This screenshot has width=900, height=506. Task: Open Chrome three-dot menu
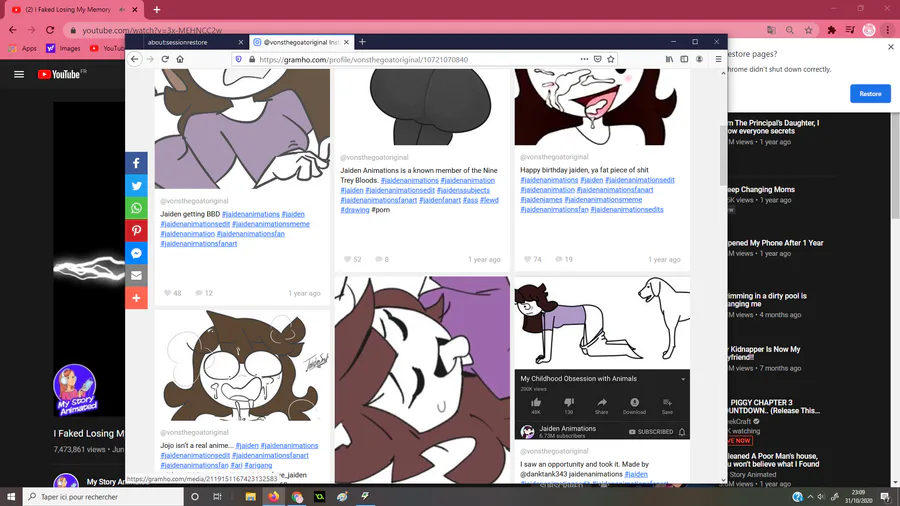(887, 30)
